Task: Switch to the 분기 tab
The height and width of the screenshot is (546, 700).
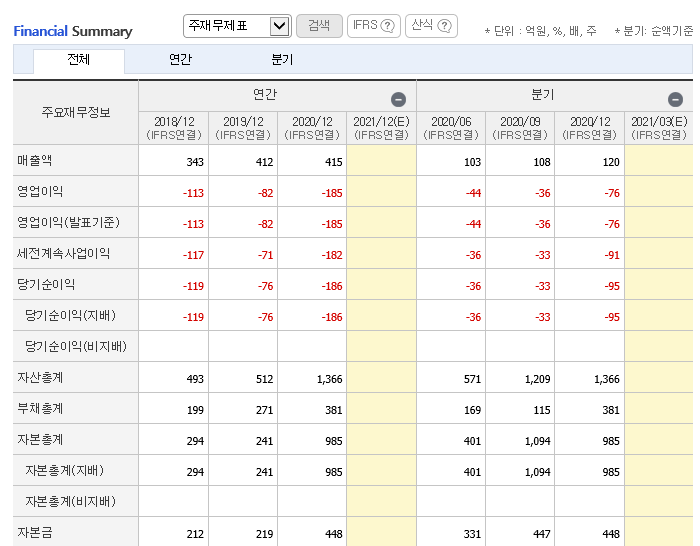Action: pyautogui.click(x=282, y=59)
